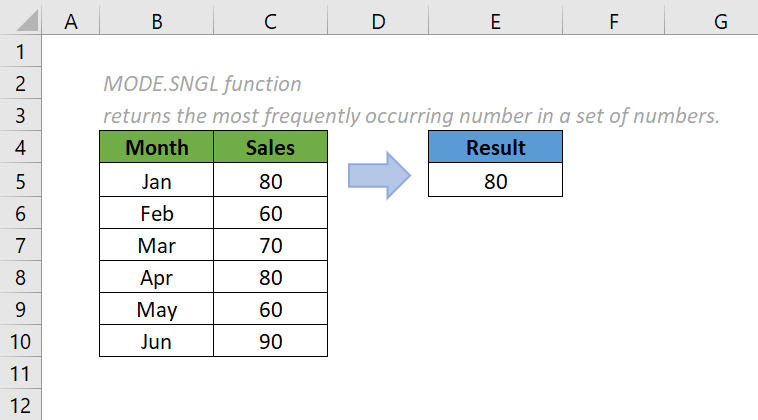This screenshot has width=758, height=420.
Task: Click the blue right-pointing arrow shape
Action: pyautogui.click(x=379, y=177)
